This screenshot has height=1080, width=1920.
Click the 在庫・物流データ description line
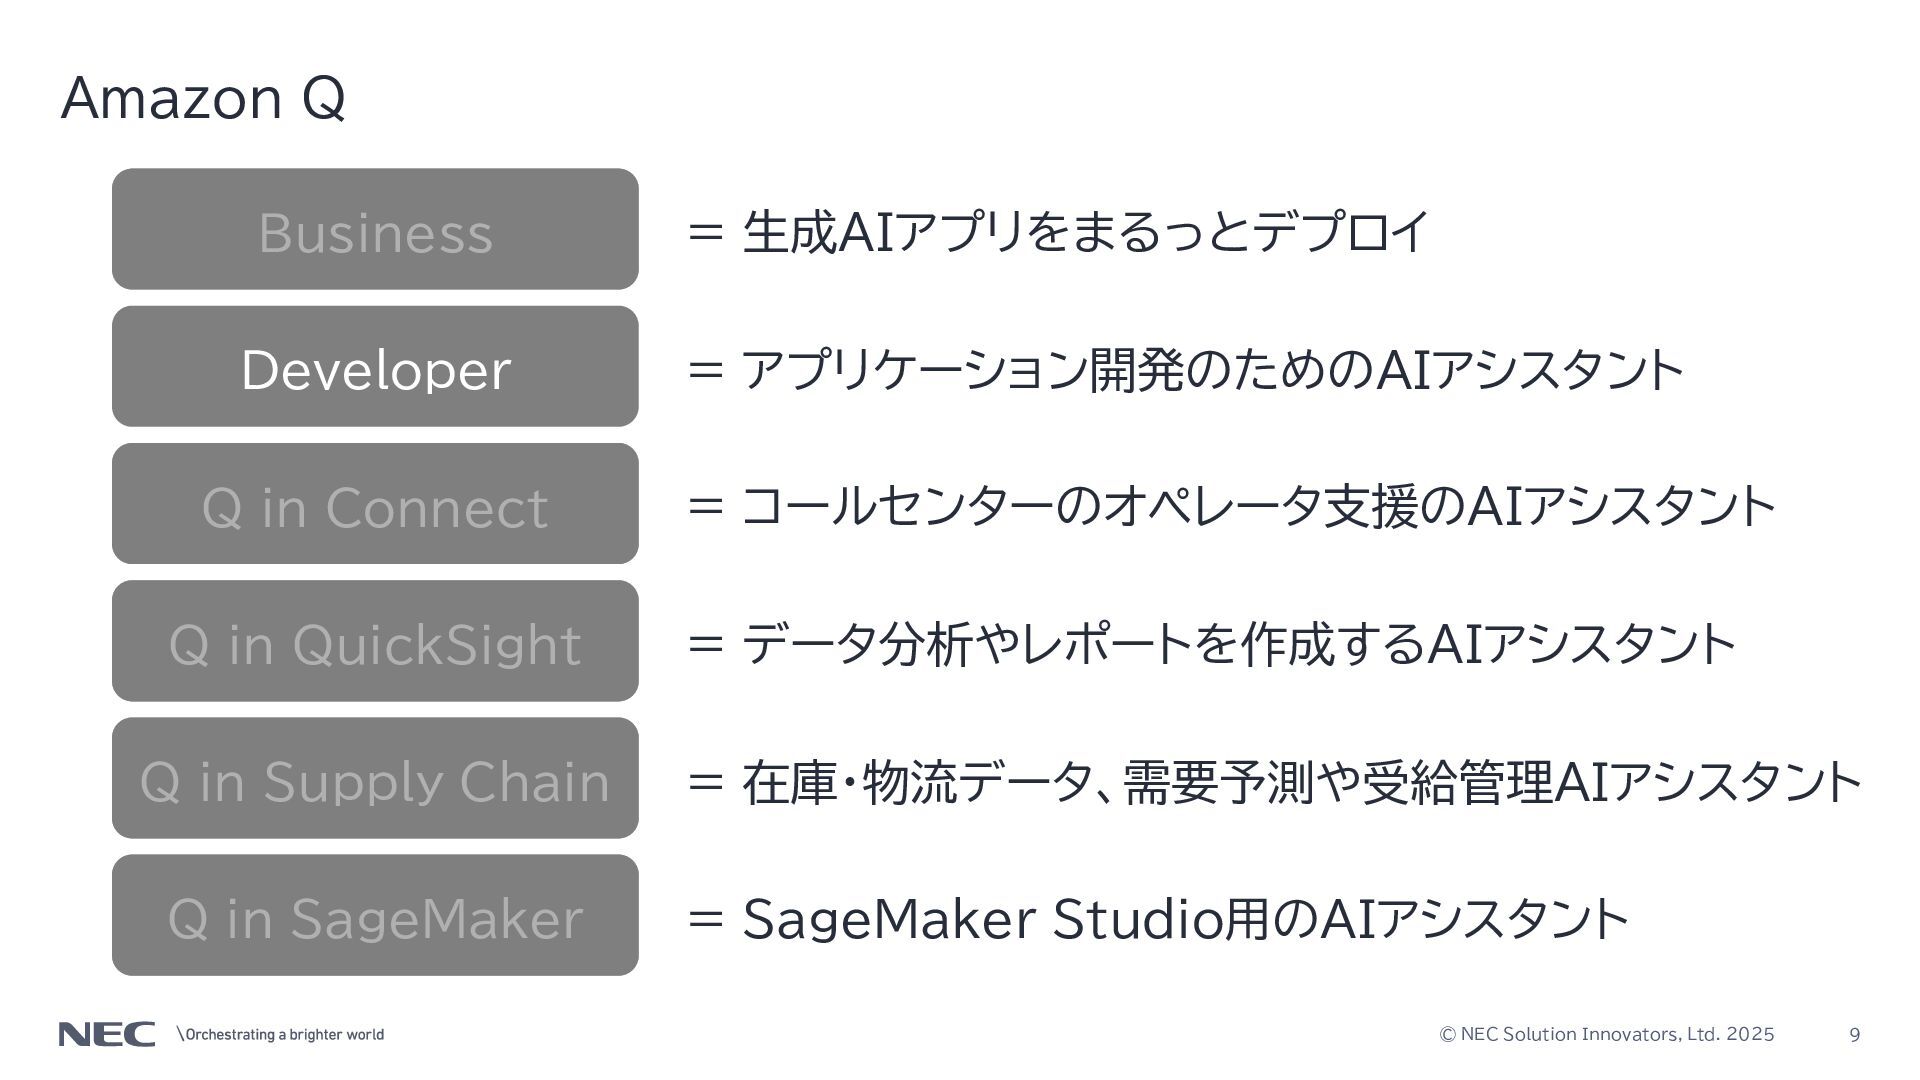(x=1302, y=781)
